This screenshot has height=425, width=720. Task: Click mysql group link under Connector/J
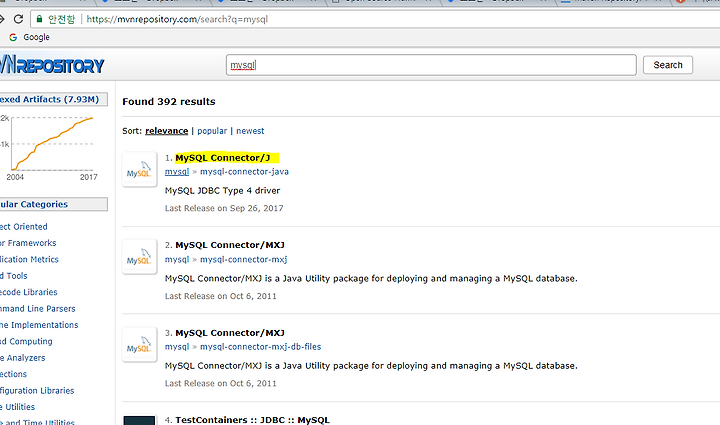click(x=177, y=172)
